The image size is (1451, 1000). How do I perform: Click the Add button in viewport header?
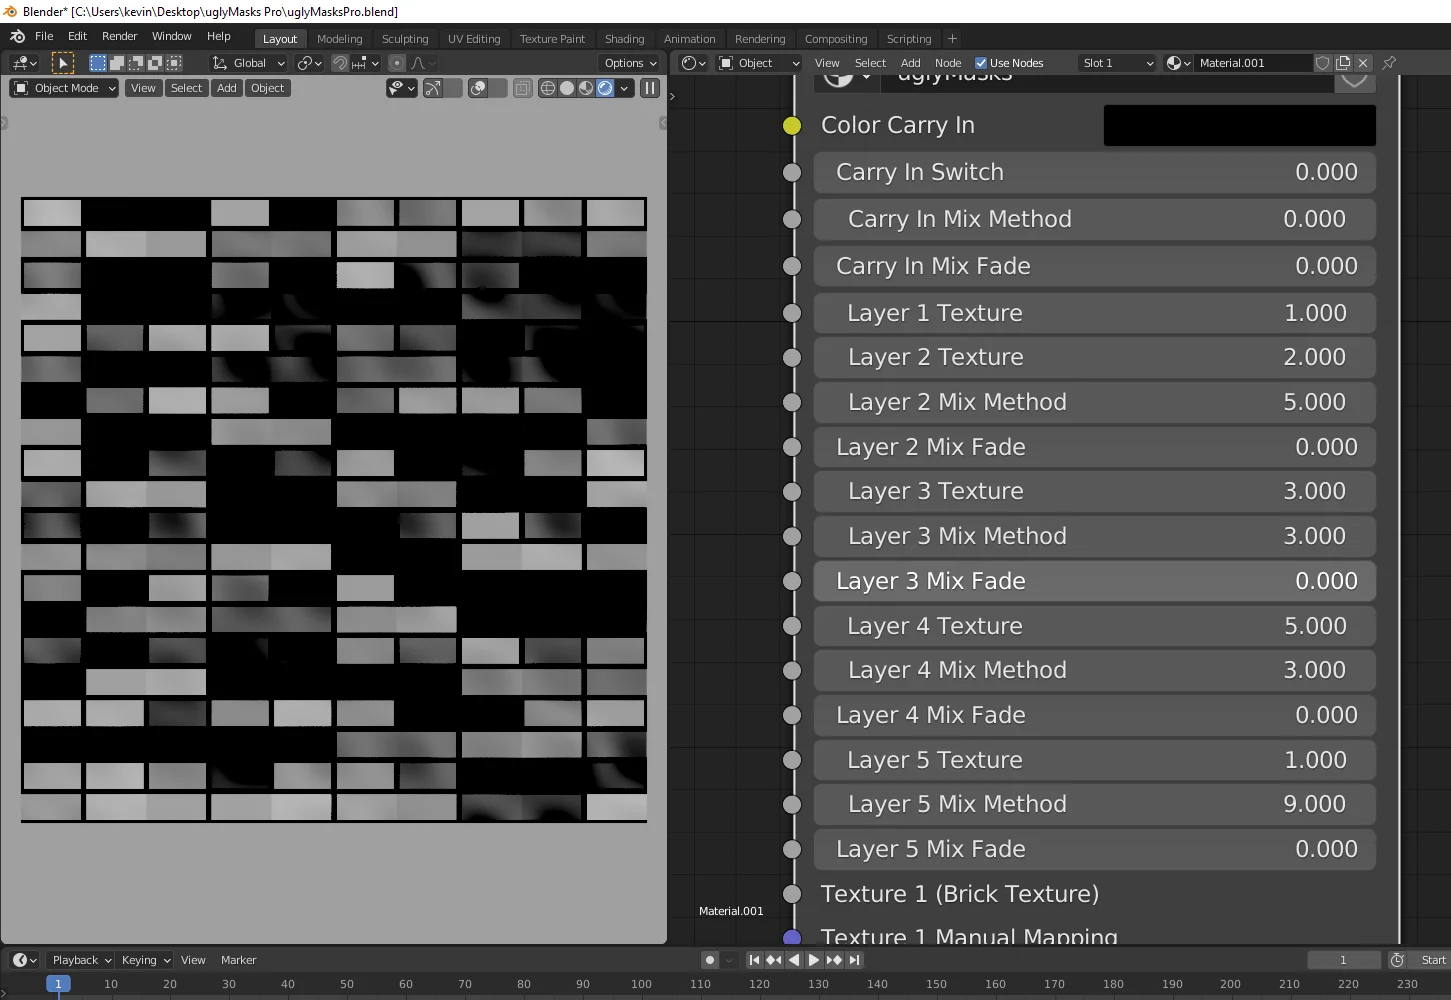pyautogui.click(x=227, y=88)
